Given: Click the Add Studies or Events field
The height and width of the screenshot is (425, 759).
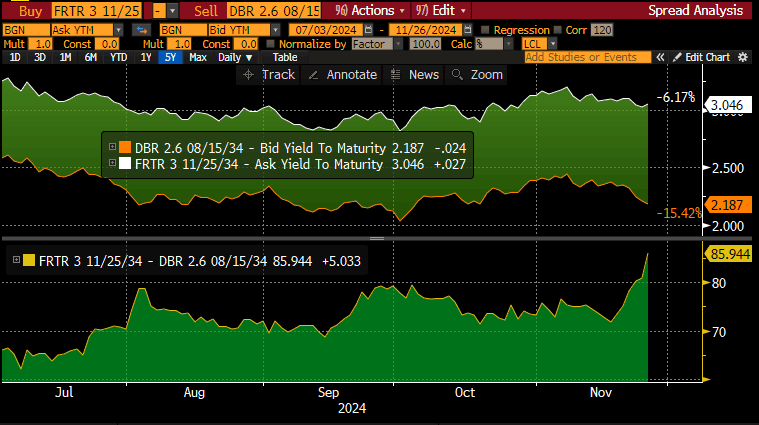Looking at the screenshot, I should point(587,57).
